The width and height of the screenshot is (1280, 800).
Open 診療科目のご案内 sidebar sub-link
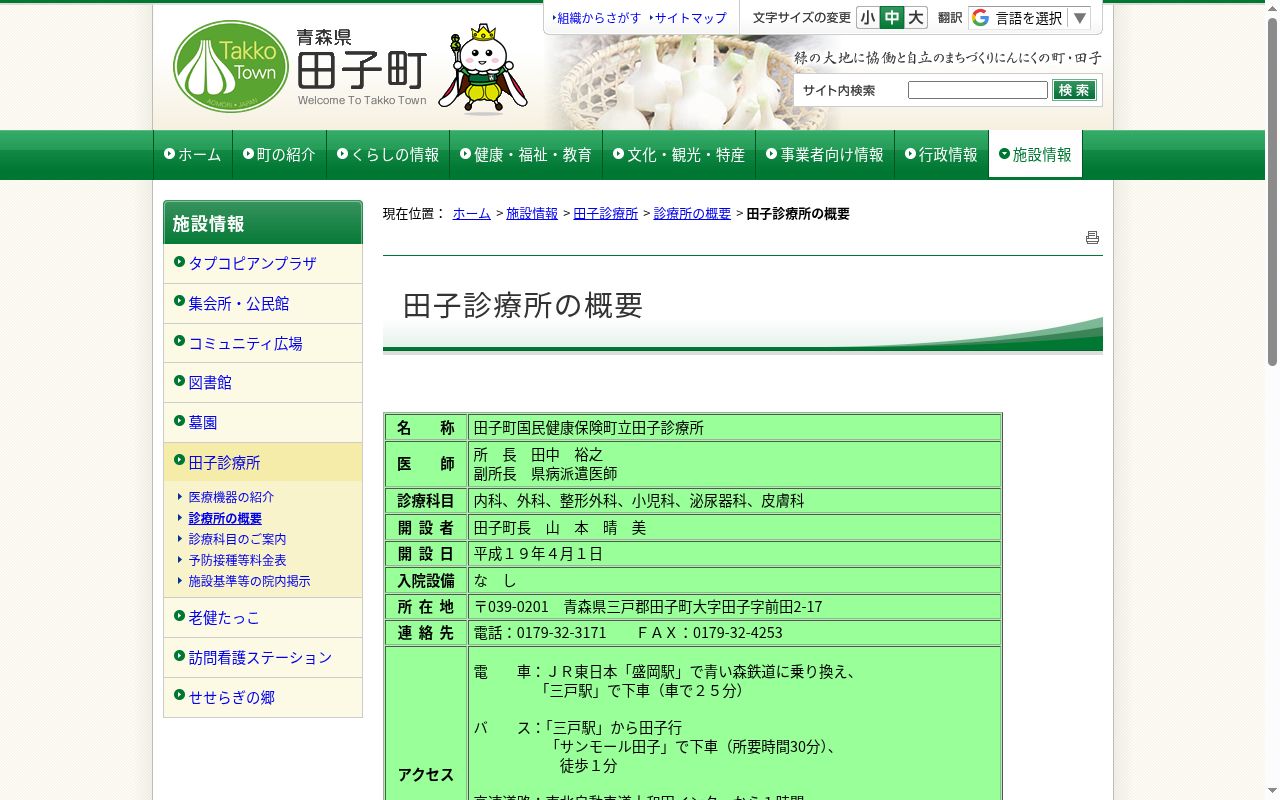point(238,539)
